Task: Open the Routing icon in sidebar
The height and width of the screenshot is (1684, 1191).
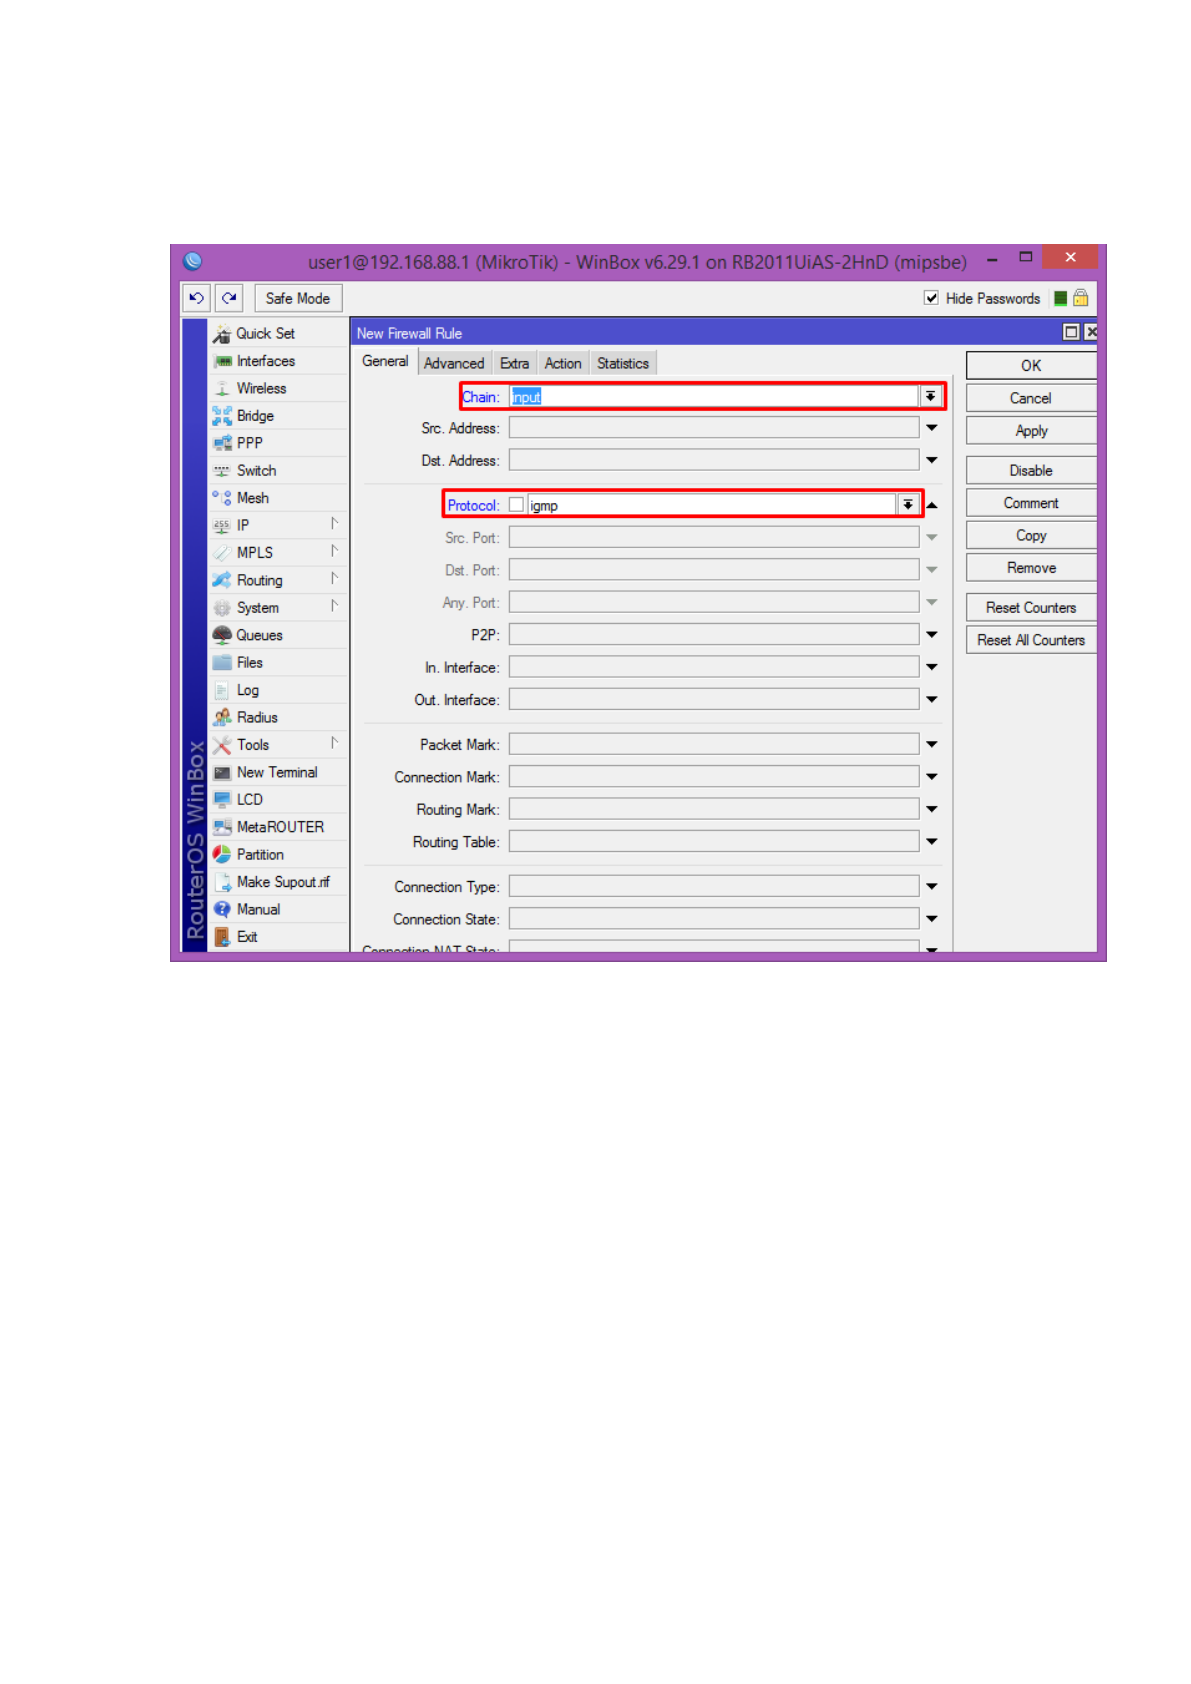Action: click(x=222, y=580)
